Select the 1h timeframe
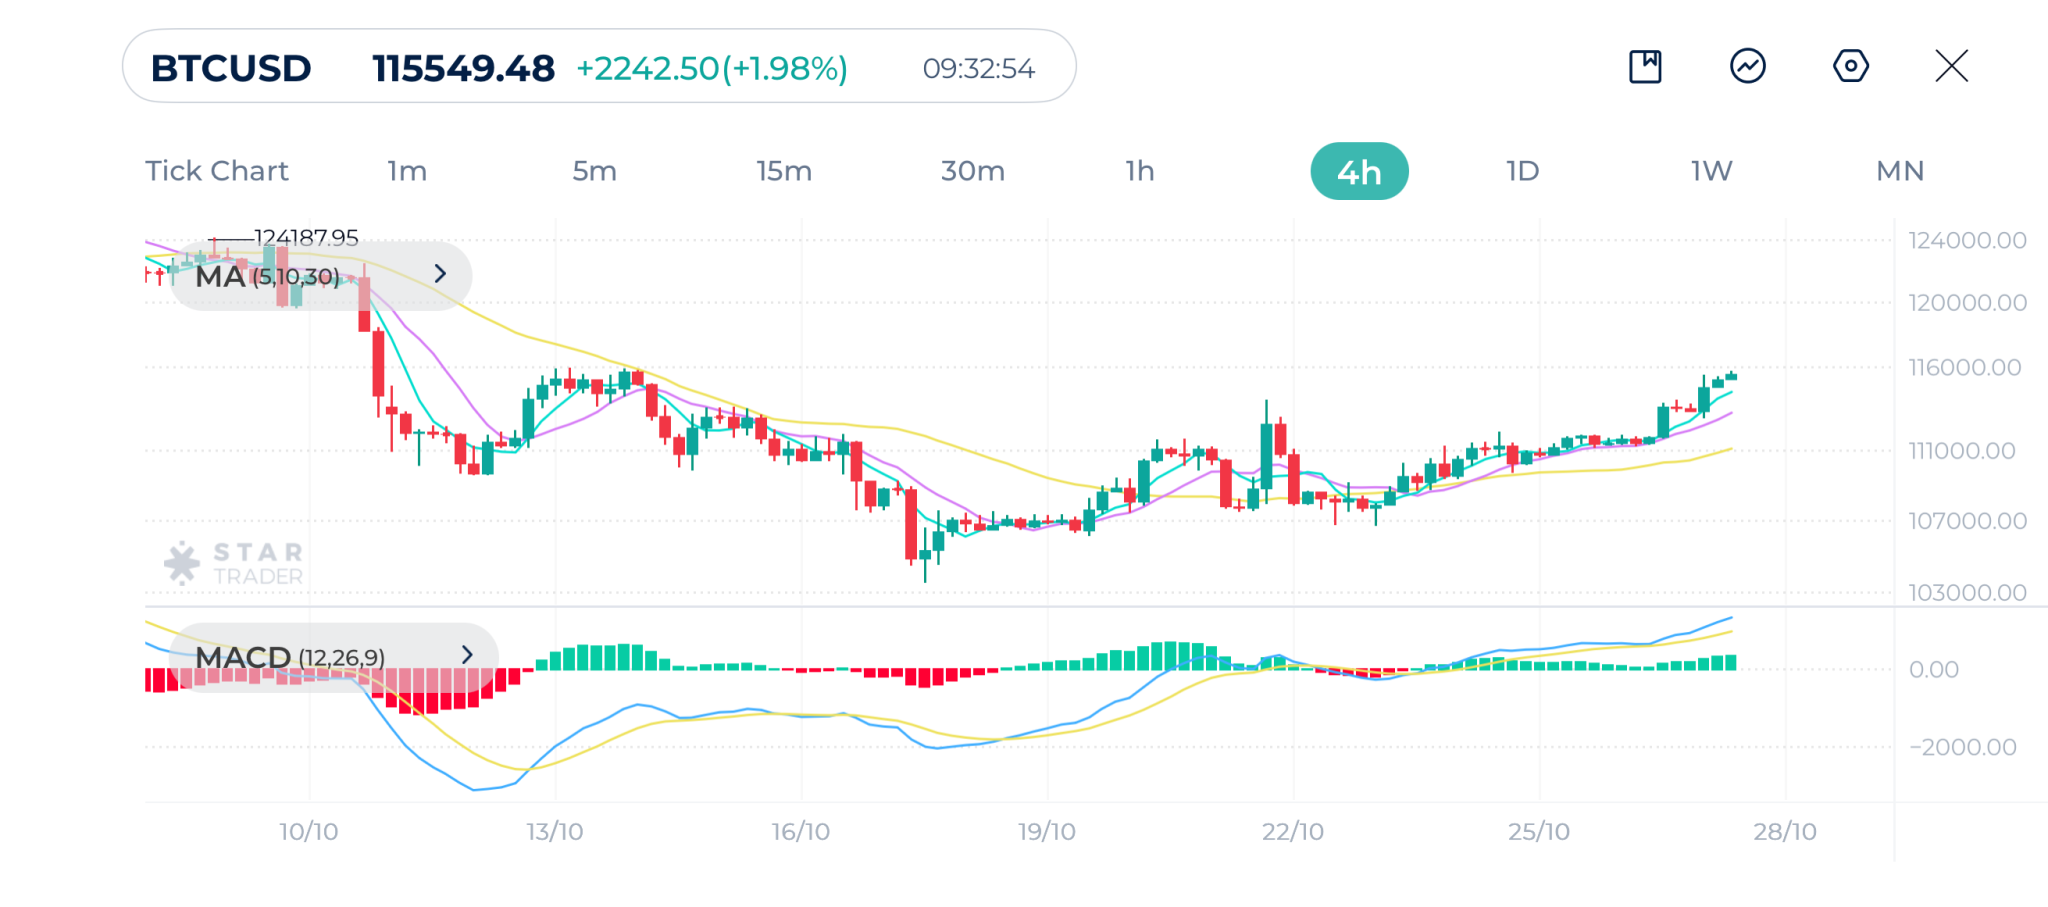The image size is (2048, 907). (x=1140, y=171)
